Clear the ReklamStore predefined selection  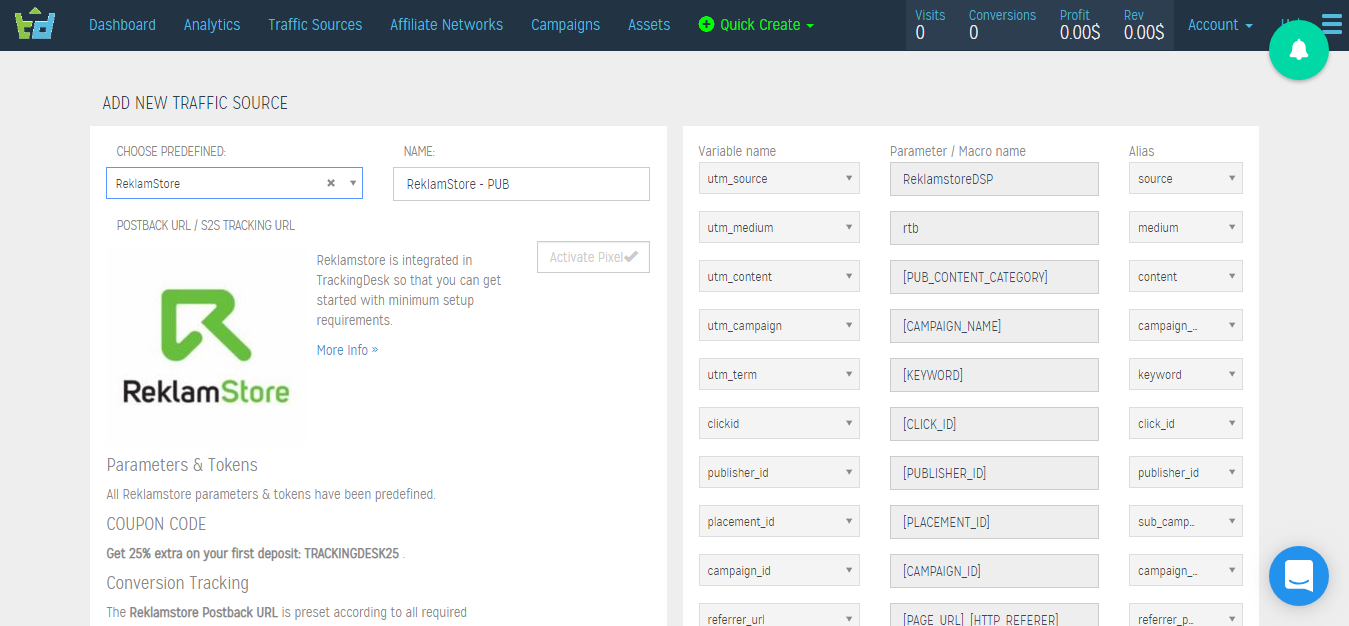click(331, 183)
